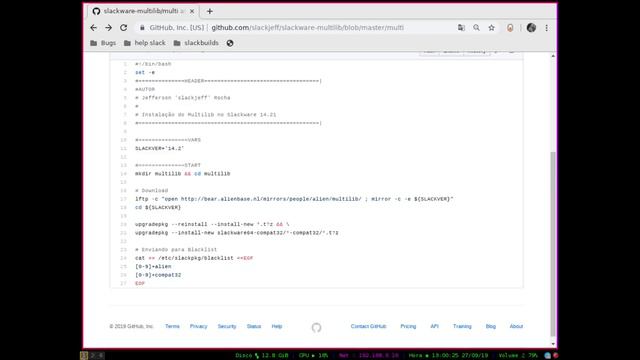Click the scrollbar down arrow
The width and height of the screenshot is (640, 360).
pyautogui.click(x=553, y=344)
